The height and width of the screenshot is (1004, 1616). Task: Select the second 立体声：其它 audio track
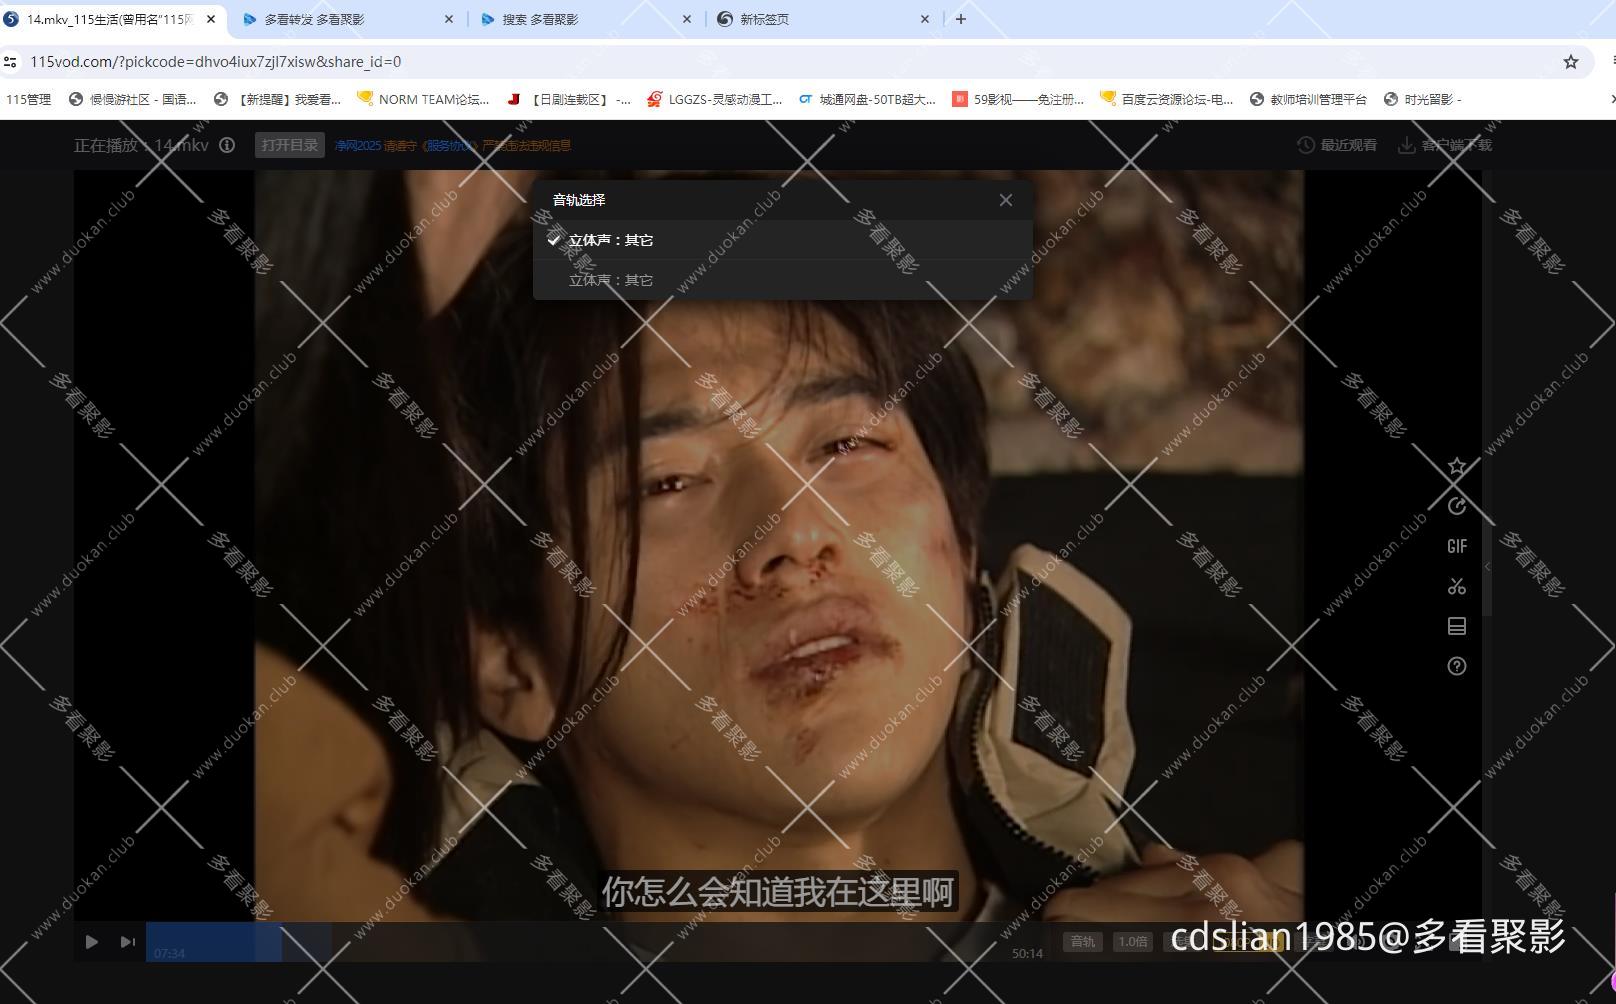pyautogui.click(x=610, y=280)
